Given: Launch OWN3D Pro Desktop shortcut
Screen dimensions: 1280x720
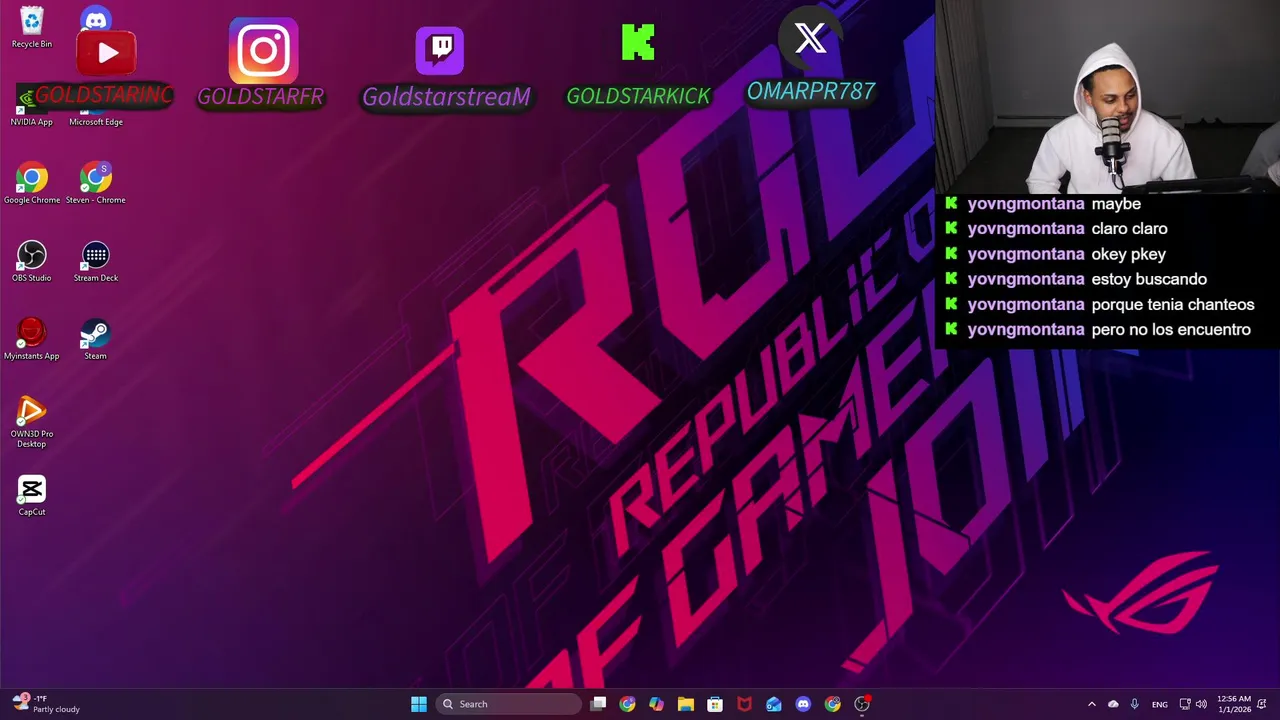Looking at the screenshot, I should pos(32,422).
